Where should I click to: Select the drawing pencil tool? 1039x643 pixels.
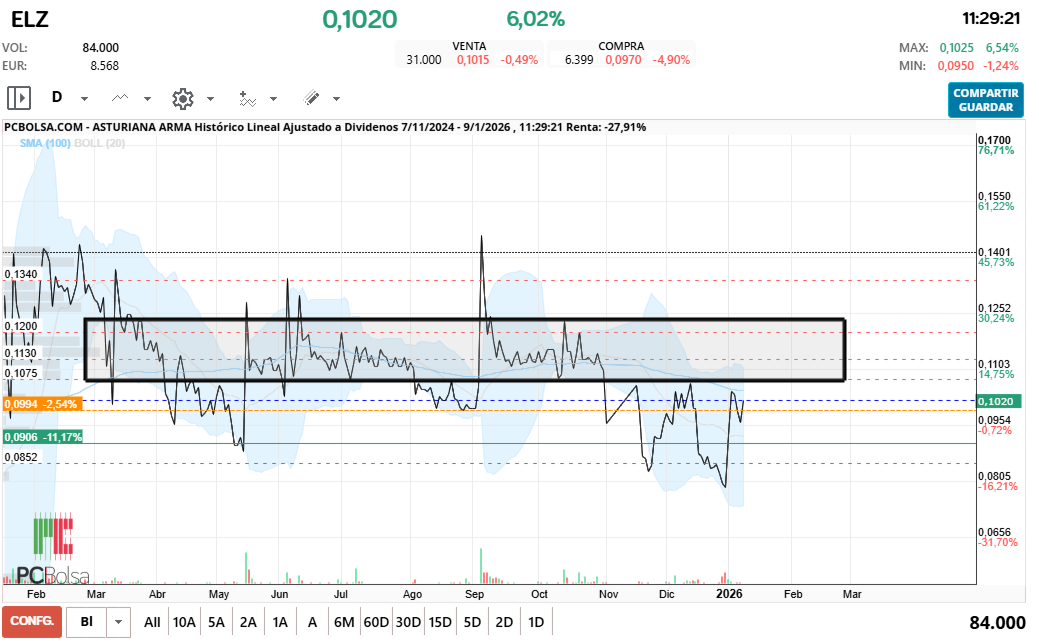click(312, 97)
